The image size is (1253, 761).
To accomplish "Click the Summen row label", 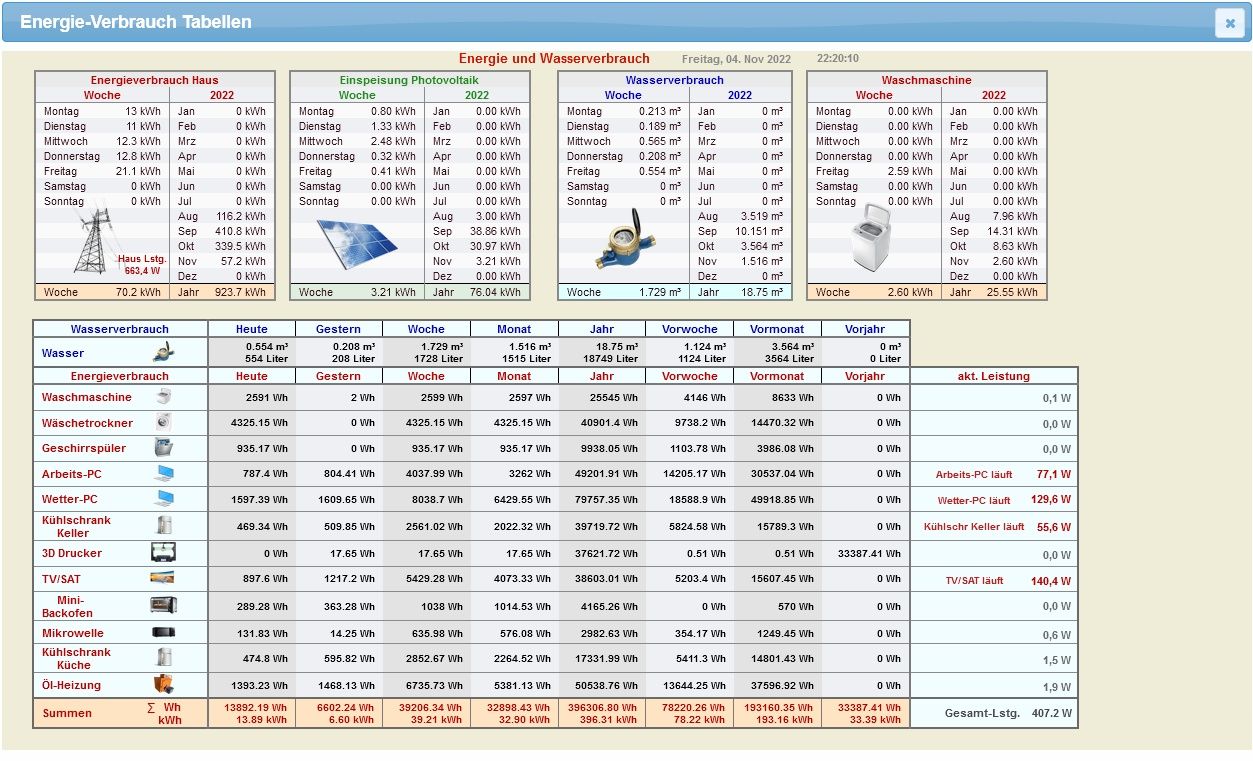I will [67, 713].
